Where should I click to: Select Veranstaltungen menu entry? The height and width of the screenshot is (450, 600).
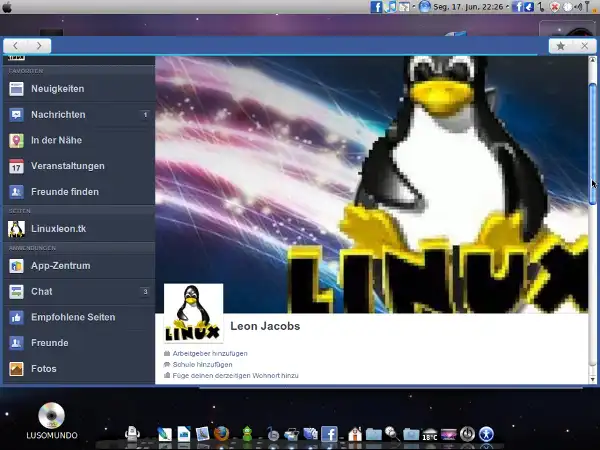click(79, 166)
